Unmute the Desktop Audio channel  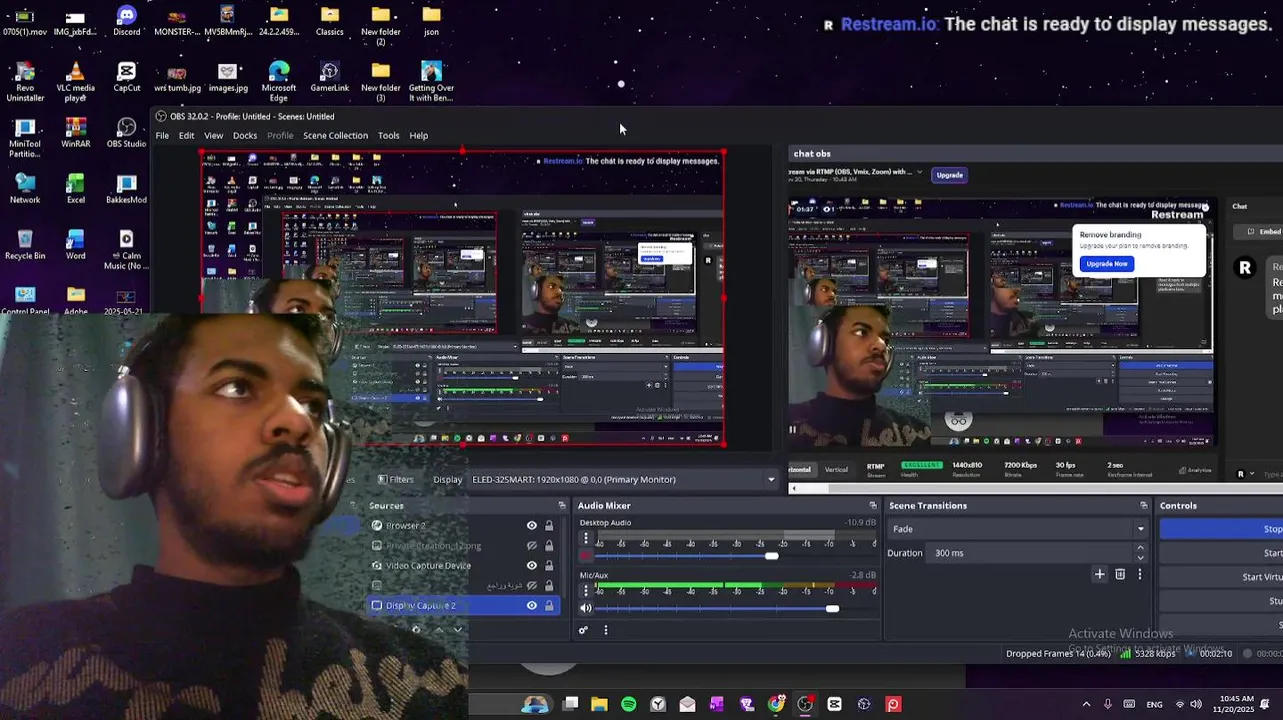click(x=586, y=555)
